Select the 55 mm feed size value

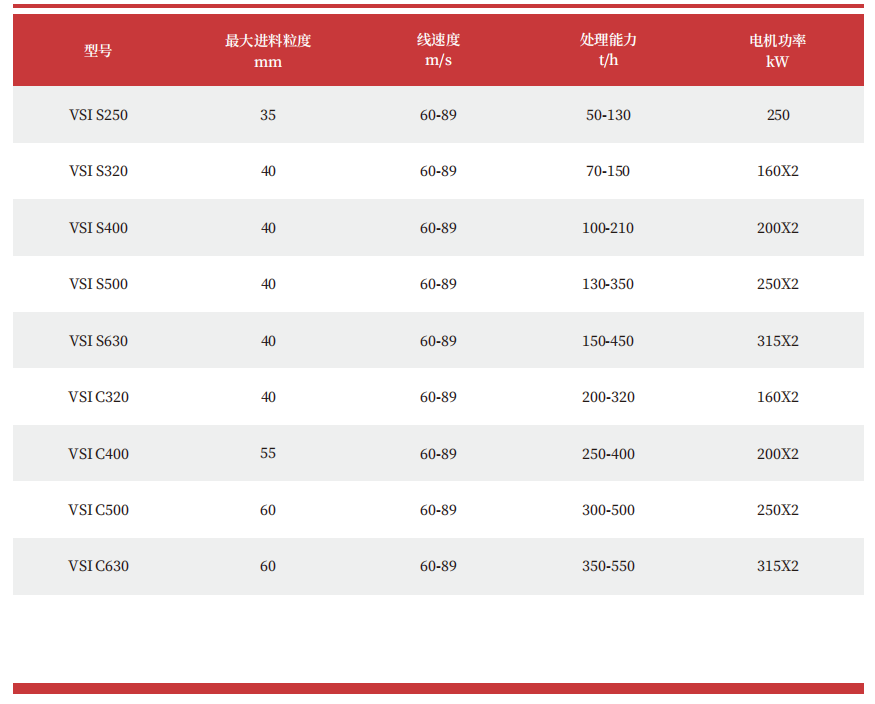(x=268, y=454)
